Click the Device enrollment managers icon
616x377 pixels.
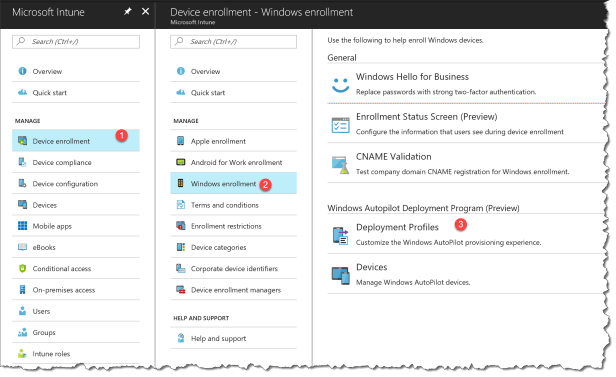coord(181,290)
